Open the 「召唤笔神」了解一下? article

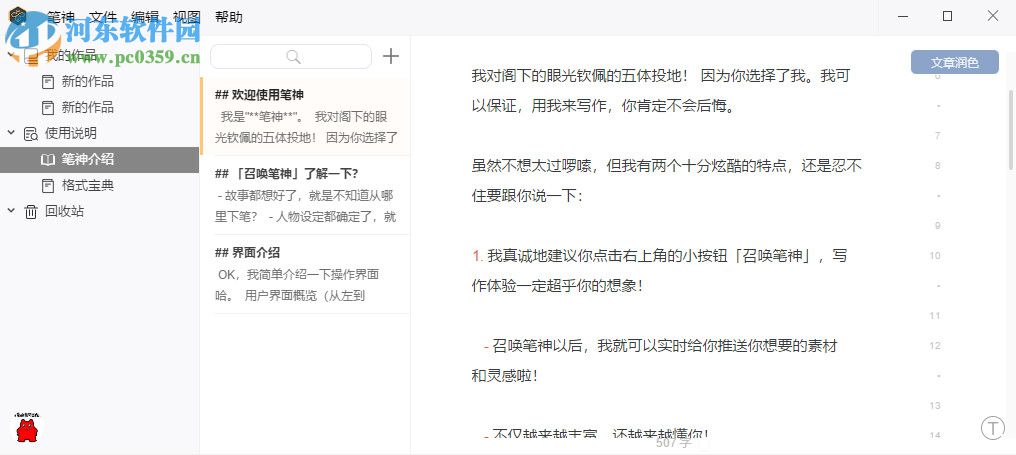pos(305,195)
